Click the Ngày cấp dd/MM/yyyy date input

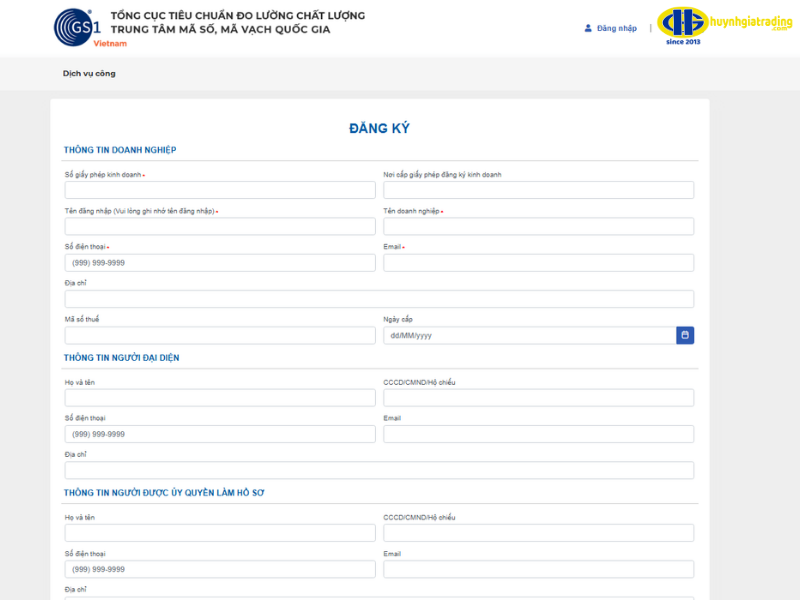coord(529,335)
